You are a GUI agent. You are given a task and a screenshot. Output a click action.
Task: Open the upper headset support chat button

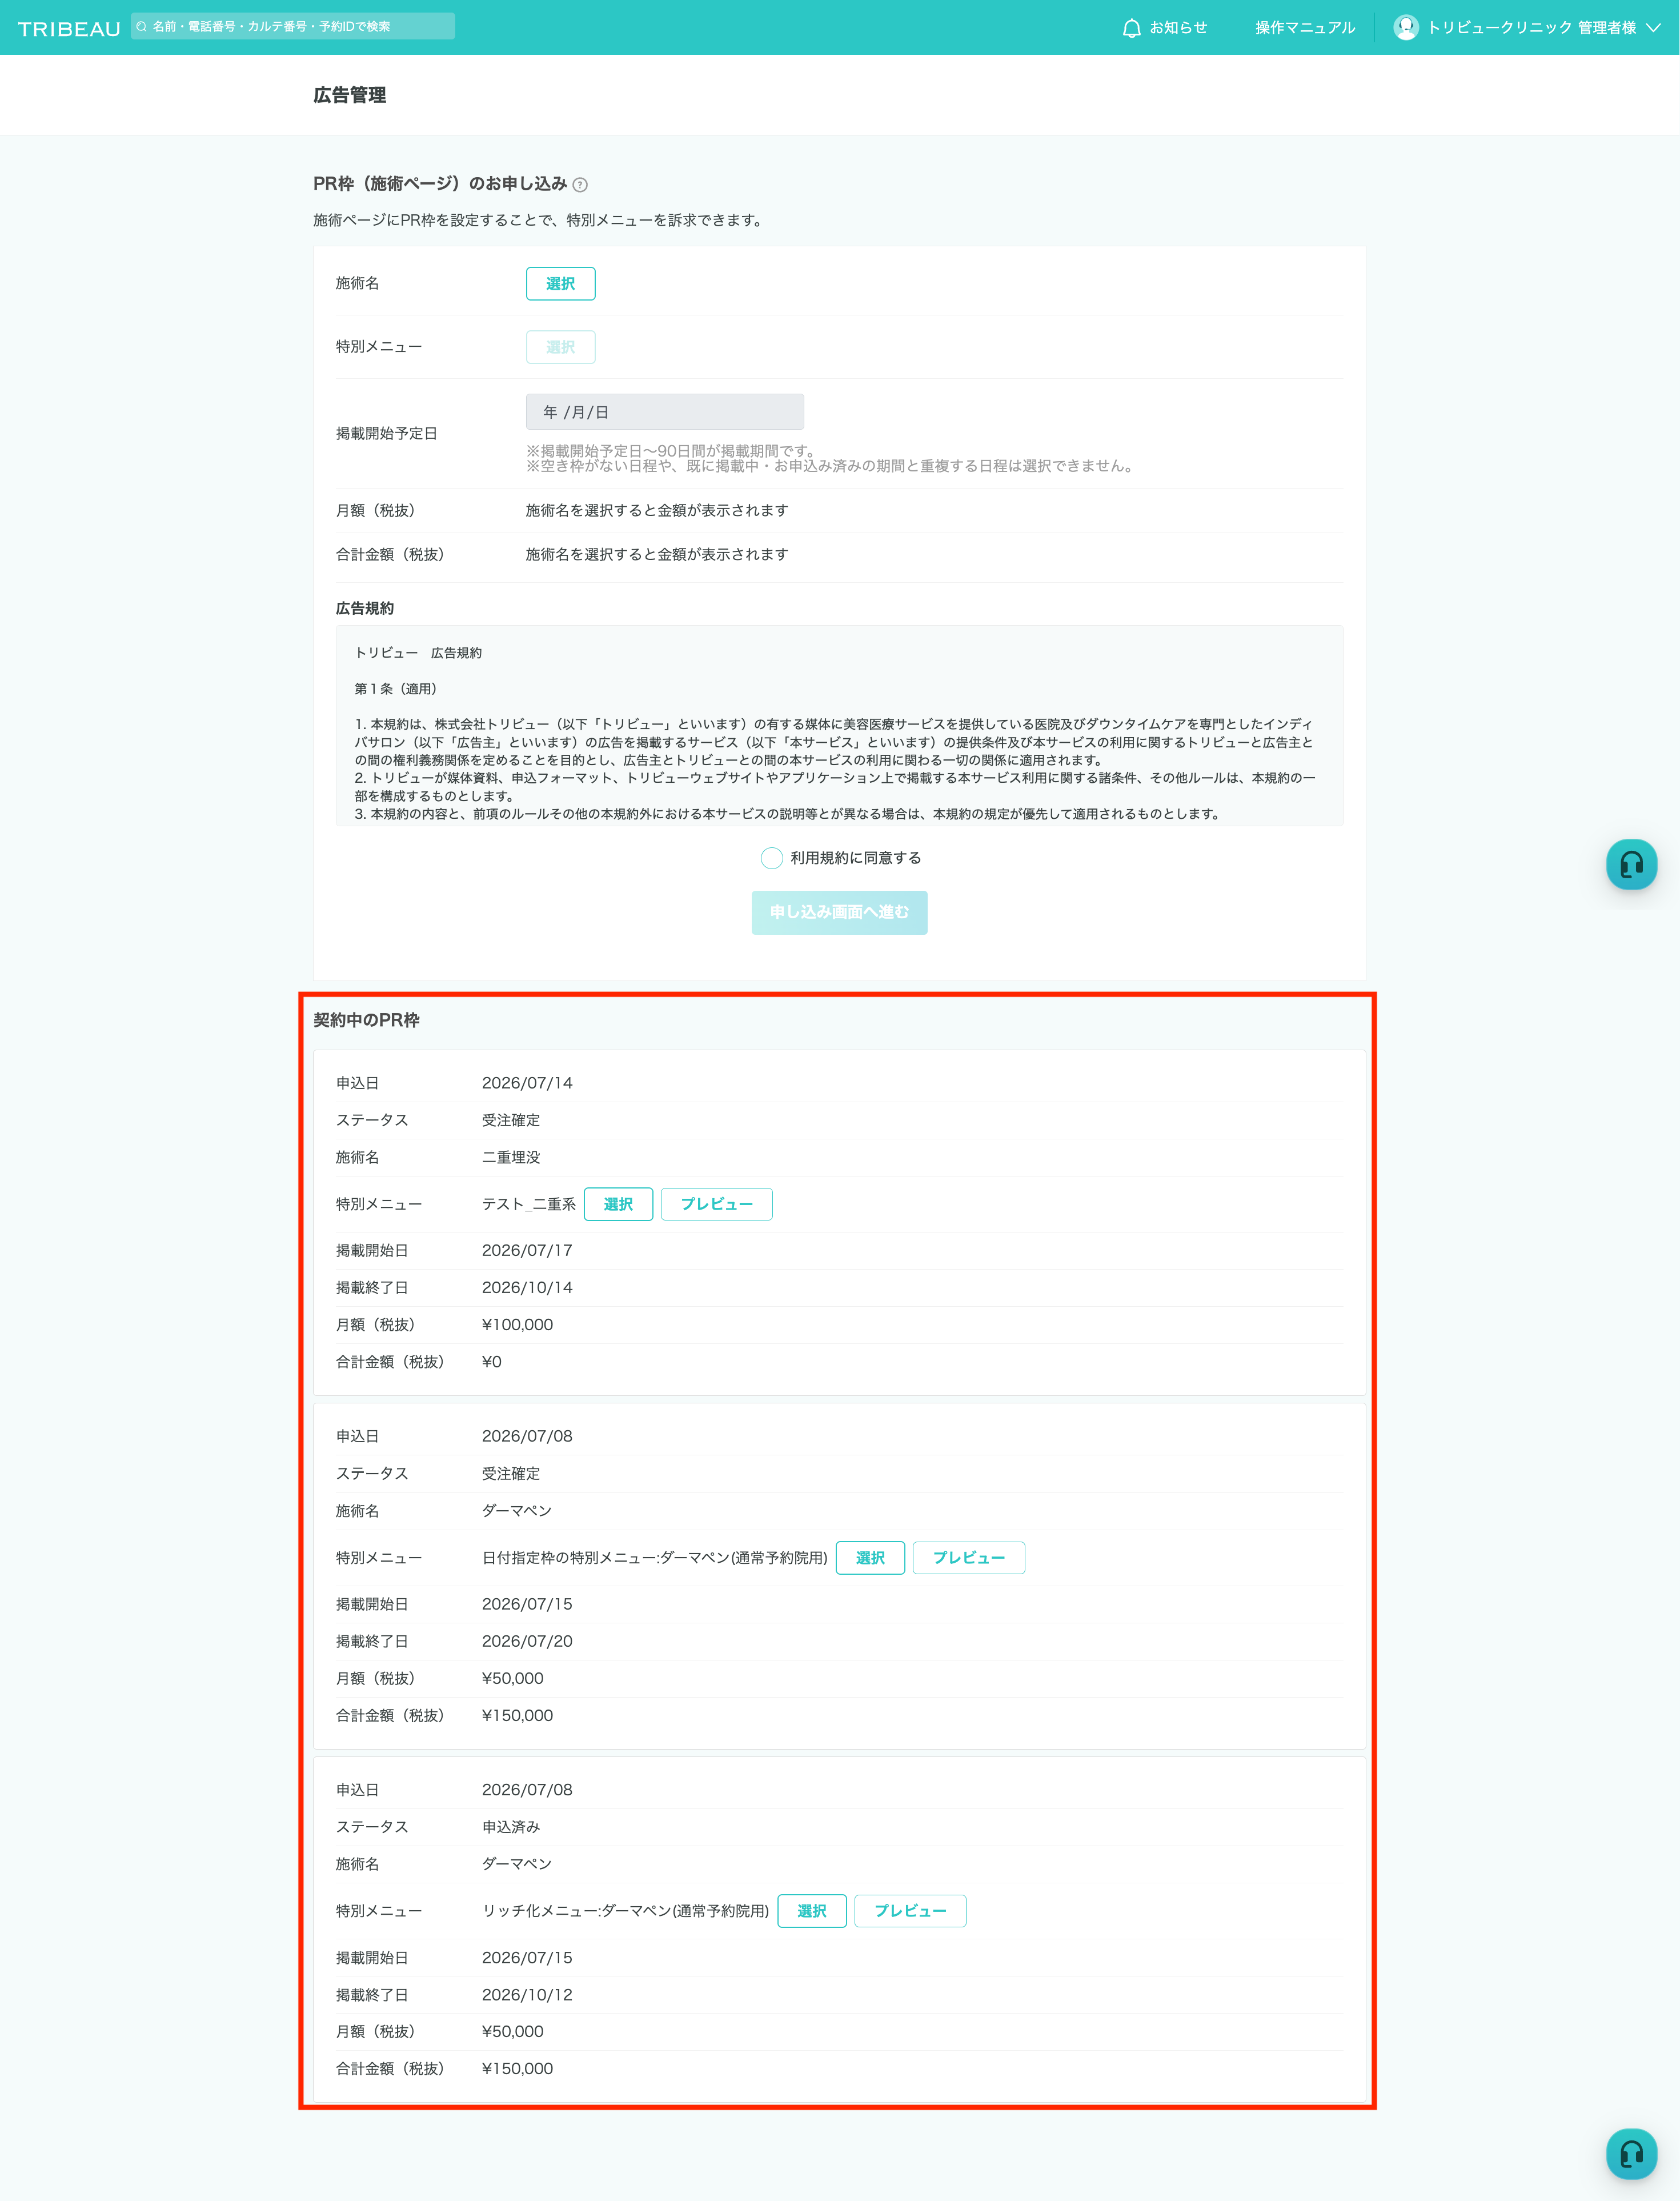1631,864
